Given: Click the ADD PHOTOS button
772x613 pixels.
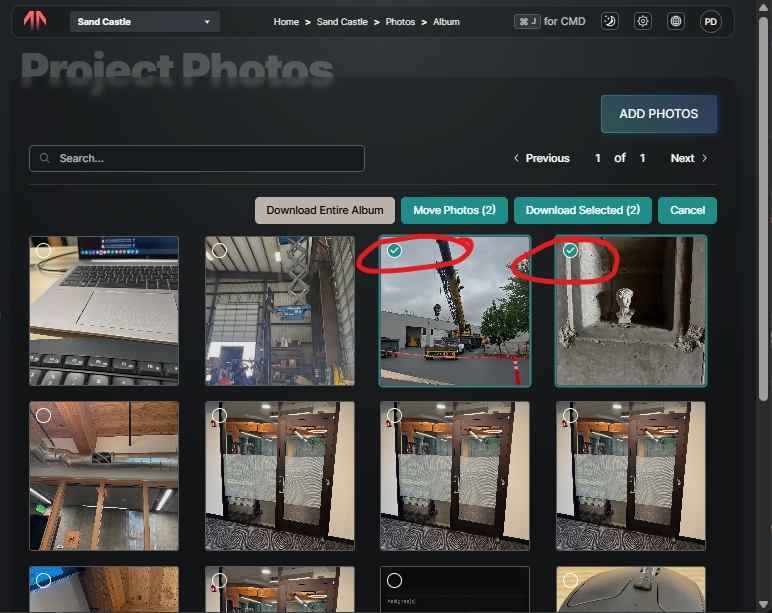Looking at the screenshot, I should (658, 114).
